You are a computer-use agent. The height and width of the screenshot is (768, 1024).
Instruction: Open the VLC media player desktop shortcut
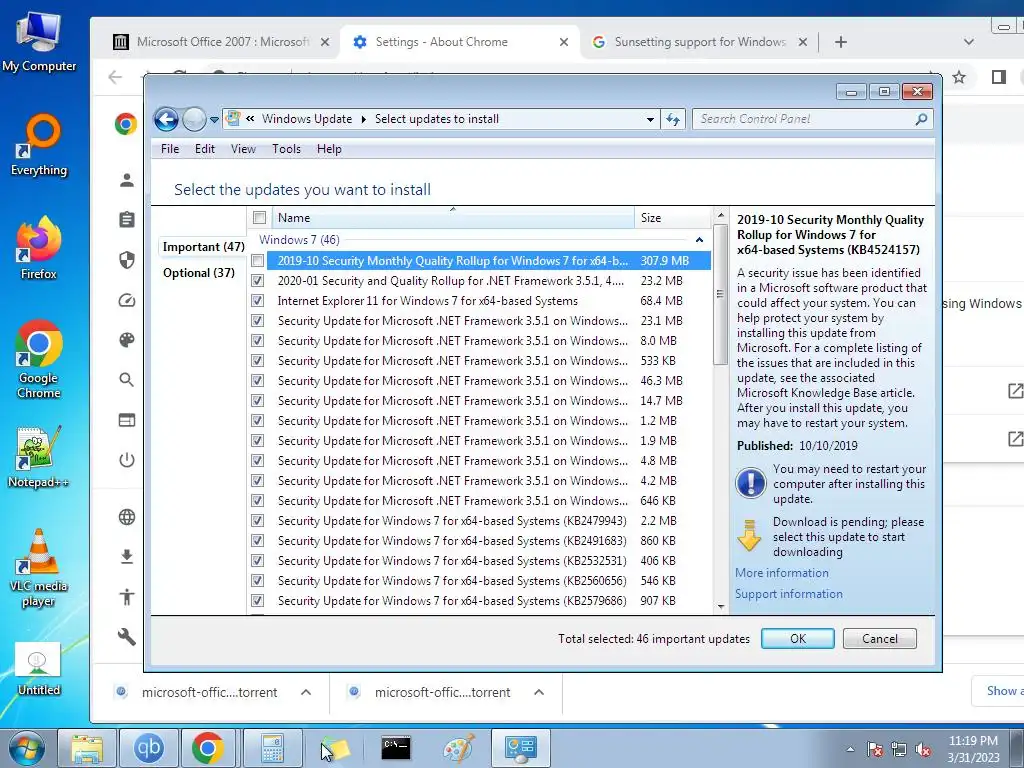click(x=39, y=568)
